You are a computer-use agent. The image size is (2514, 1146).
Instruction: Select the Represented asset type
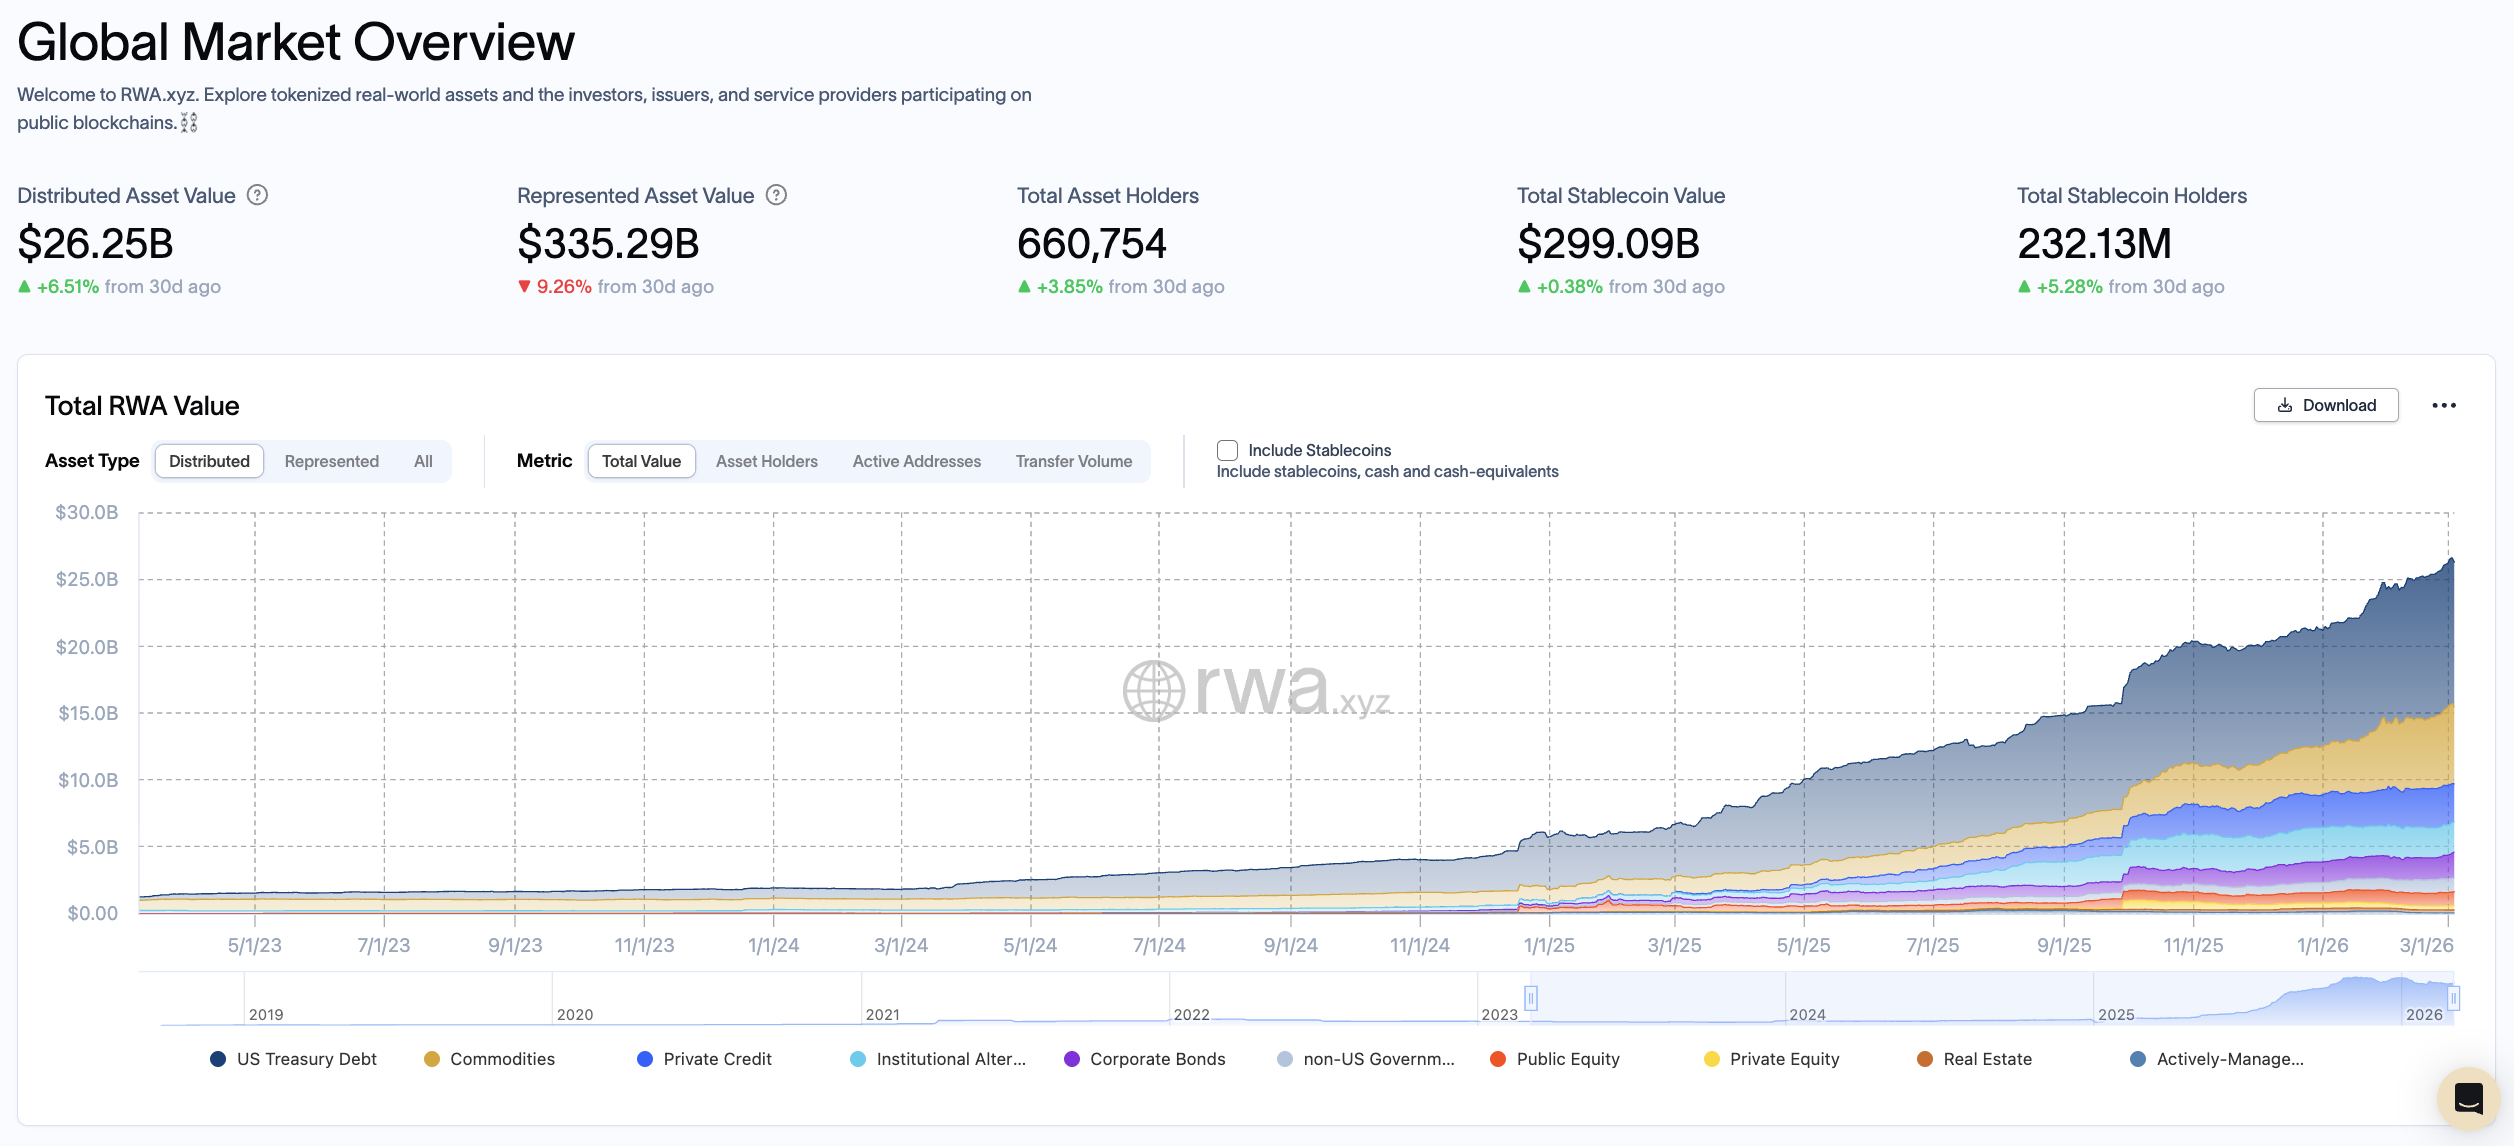331,461
